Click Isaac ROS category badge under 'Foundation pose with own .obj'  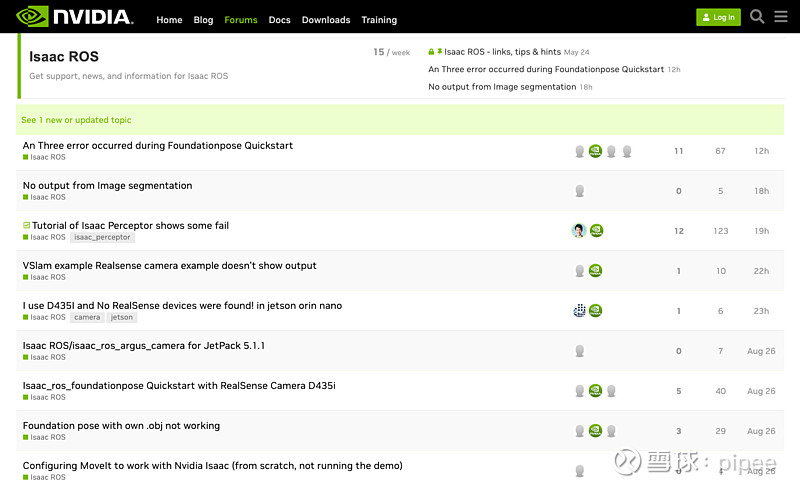click(x=44, y=438)
